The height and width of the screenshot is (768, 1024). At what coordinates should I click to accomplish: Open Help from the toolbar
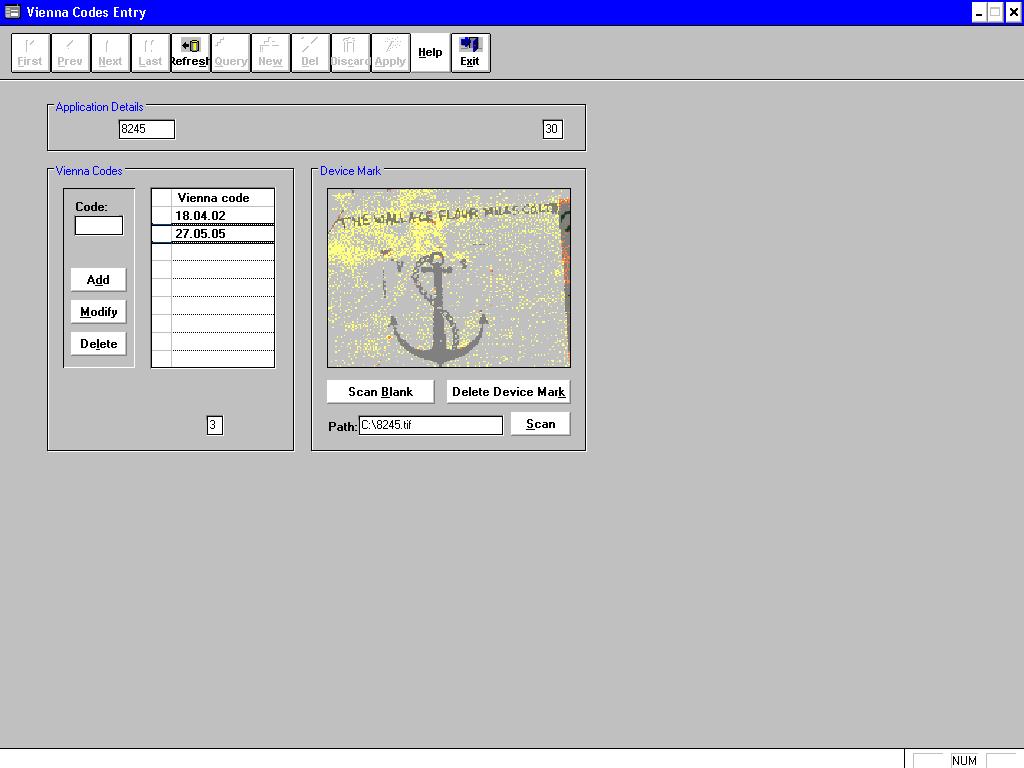pyautogui.click(x=430, y=53)
